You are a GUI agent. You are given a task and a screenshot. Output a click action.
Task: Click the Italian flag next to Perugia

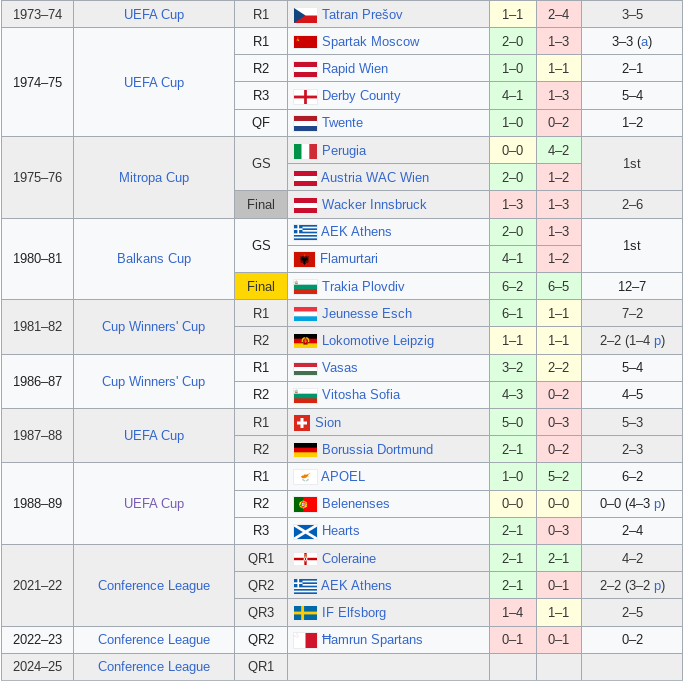click(305, 151)
